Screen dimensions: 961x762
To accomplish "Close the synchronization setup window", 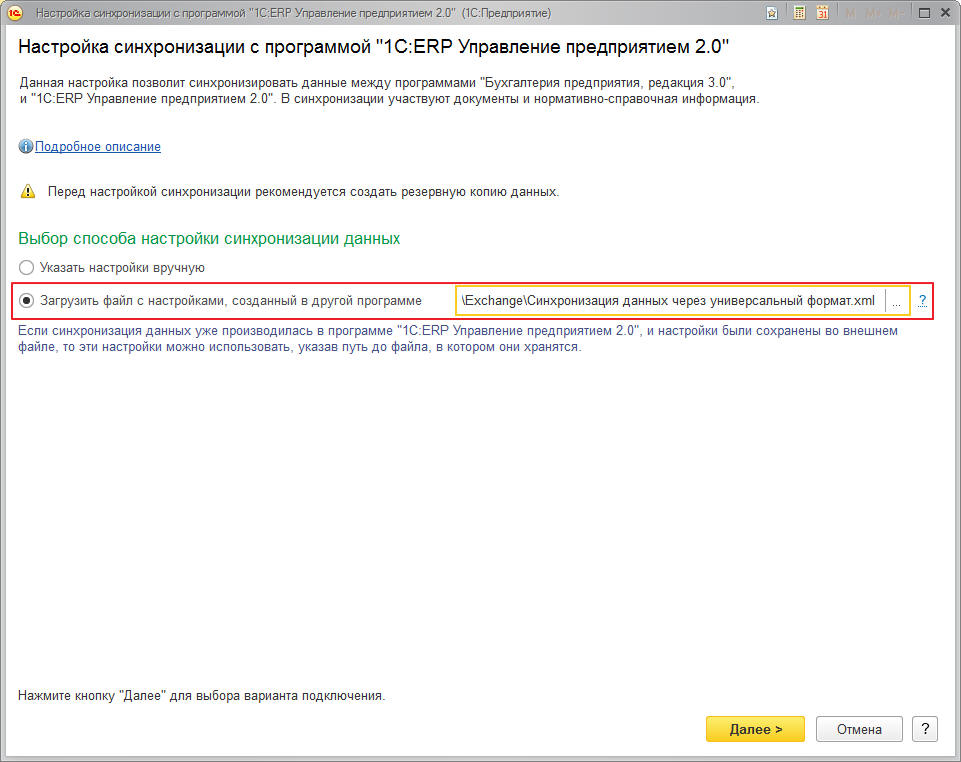I will point(945,13).
